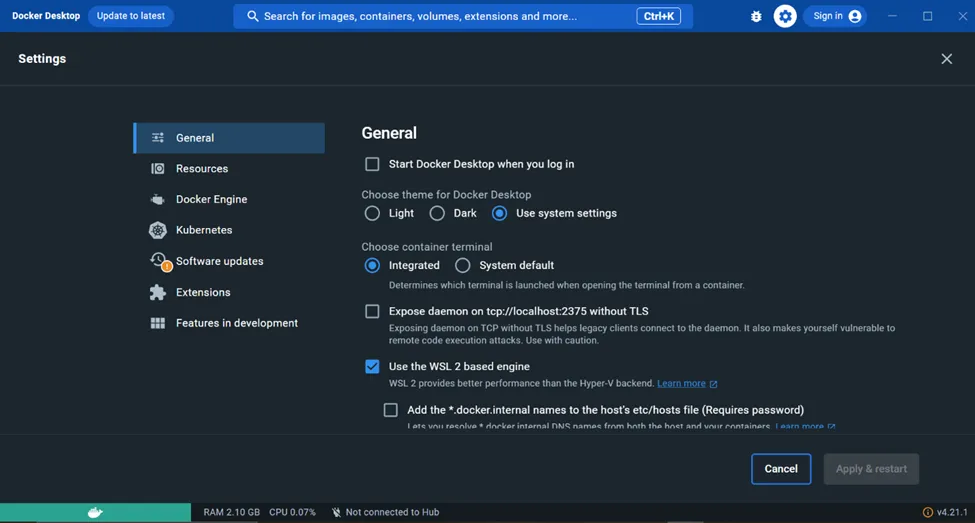Click the bug report troubleshoot icon

(756, 16)
